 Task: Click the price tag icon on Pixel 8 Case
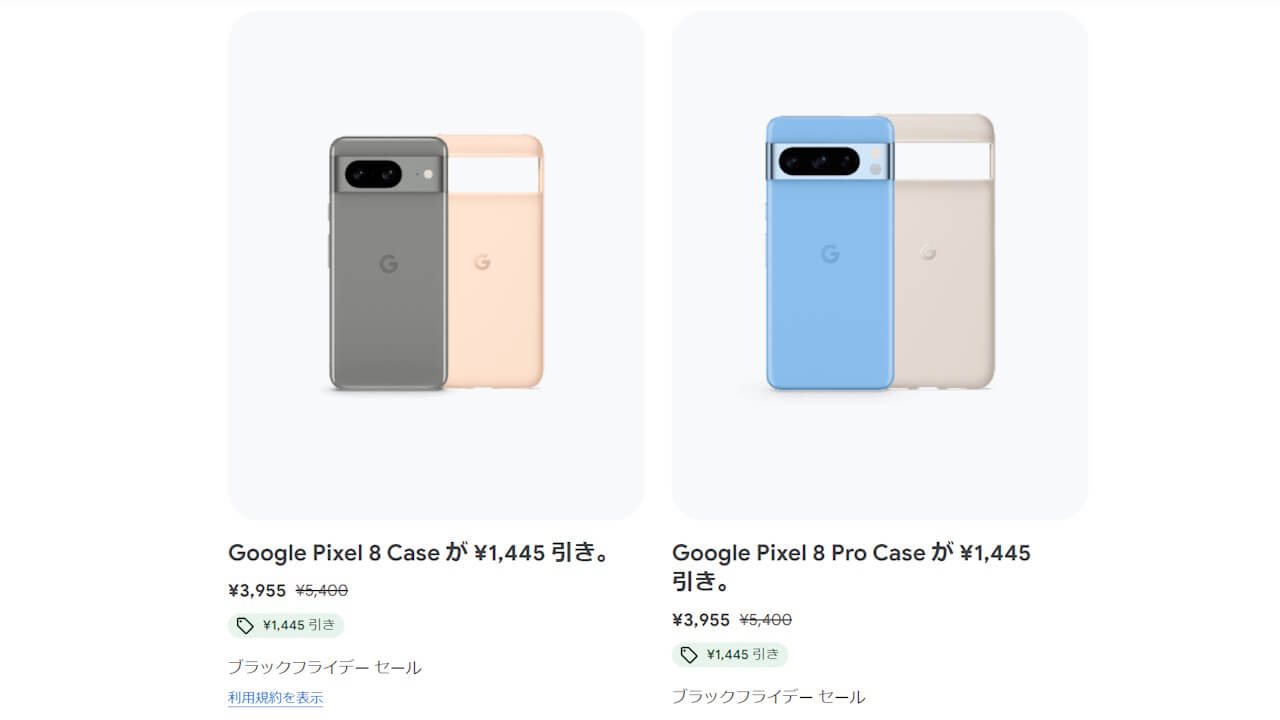(243, 625)
